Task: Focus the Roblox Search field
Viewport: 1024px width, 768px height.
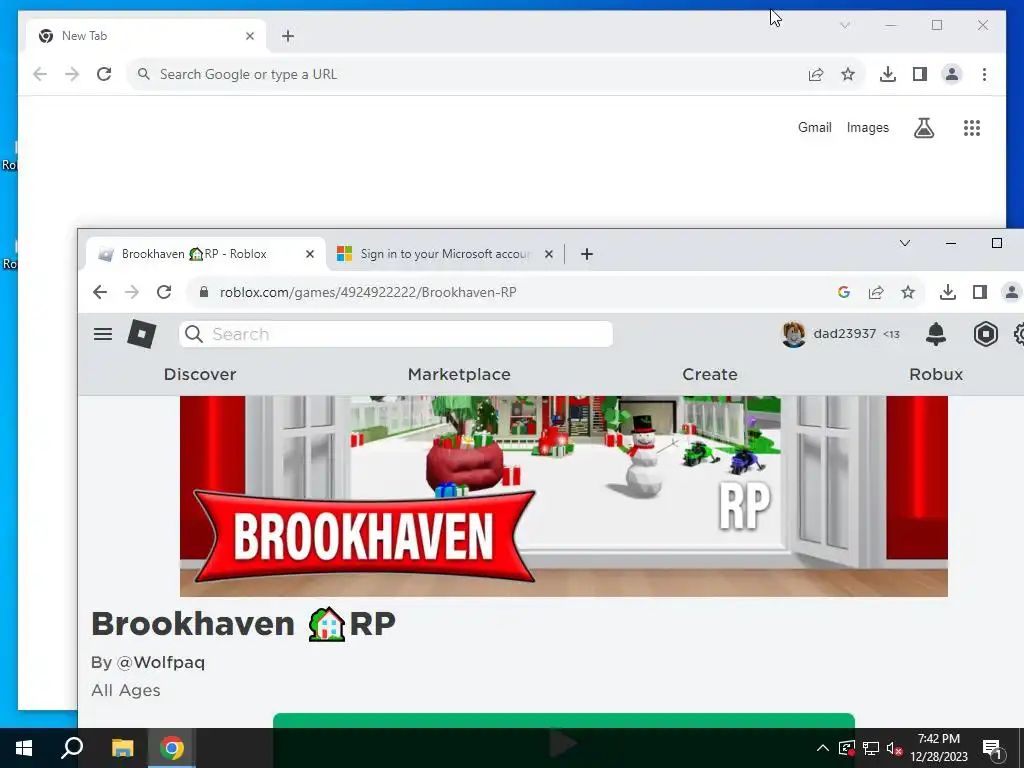Action: 396,334
